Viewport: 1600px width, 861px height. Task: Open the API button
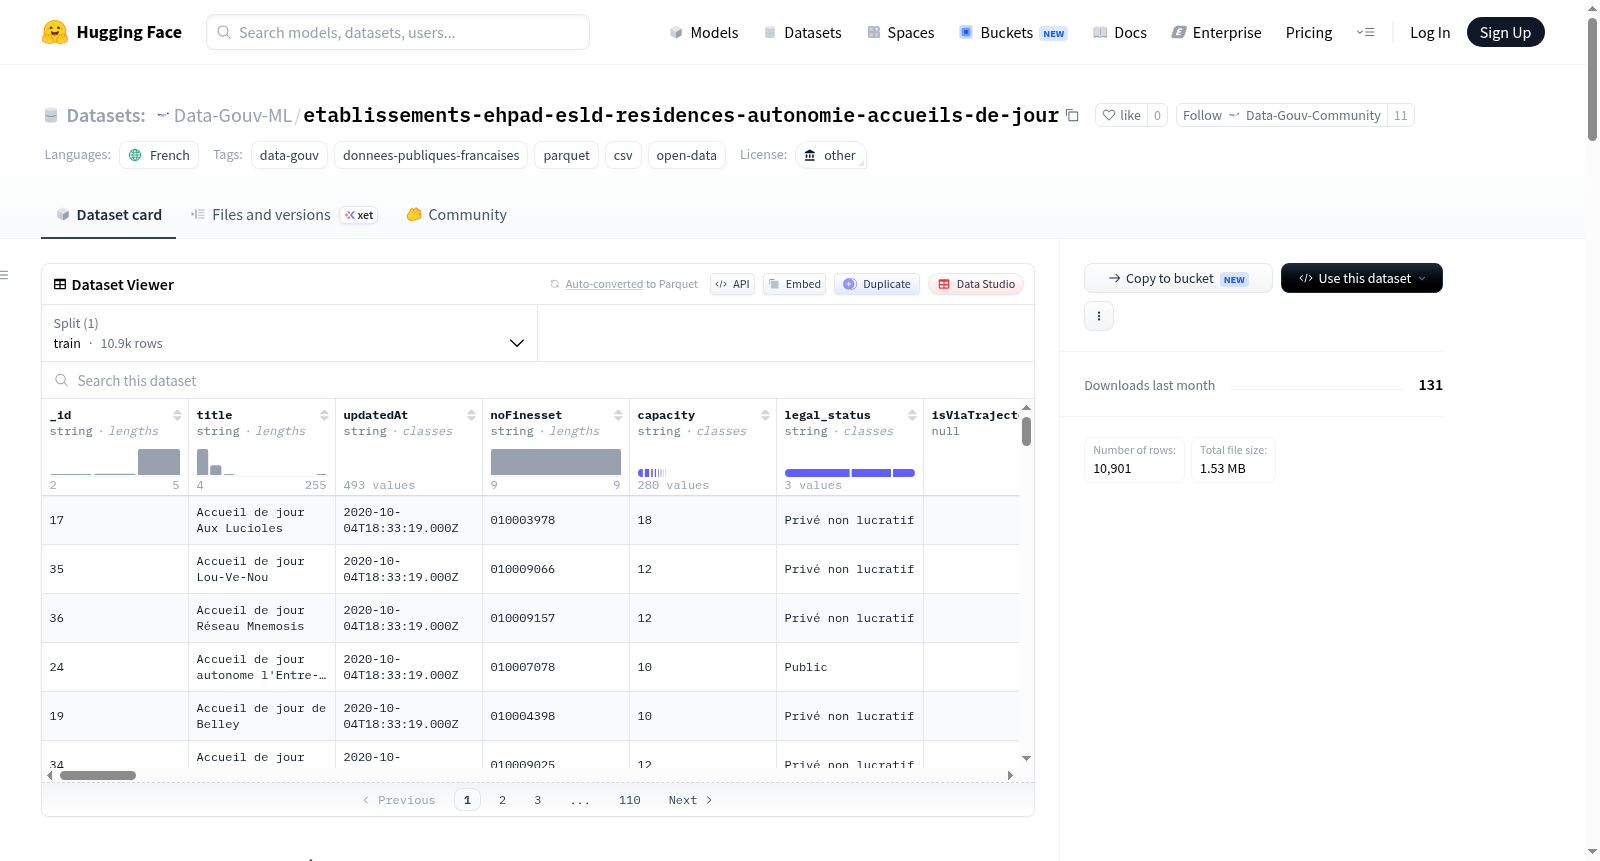[732, 284]
